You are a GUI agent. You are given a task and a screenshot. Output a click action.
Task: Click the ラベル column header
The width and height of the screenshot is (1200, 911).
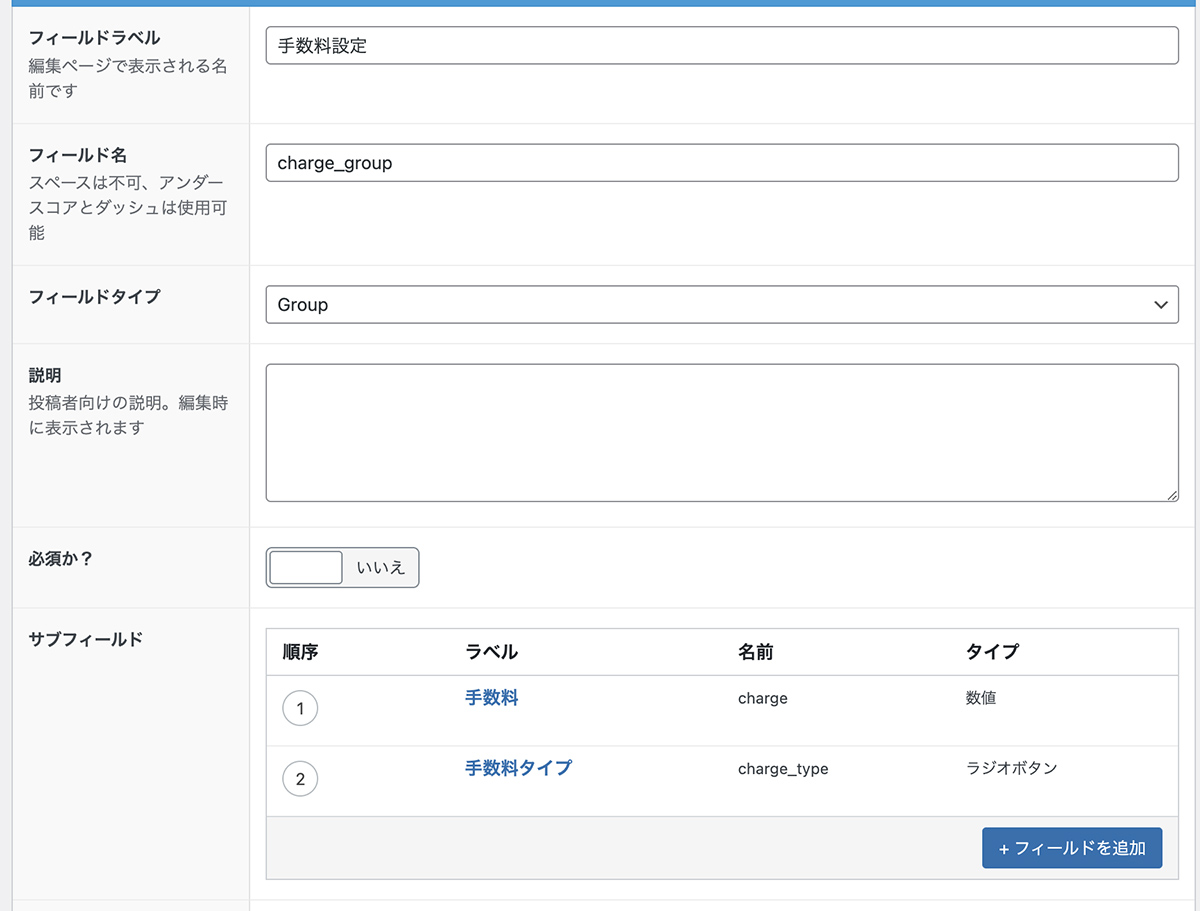click(492, 652)
